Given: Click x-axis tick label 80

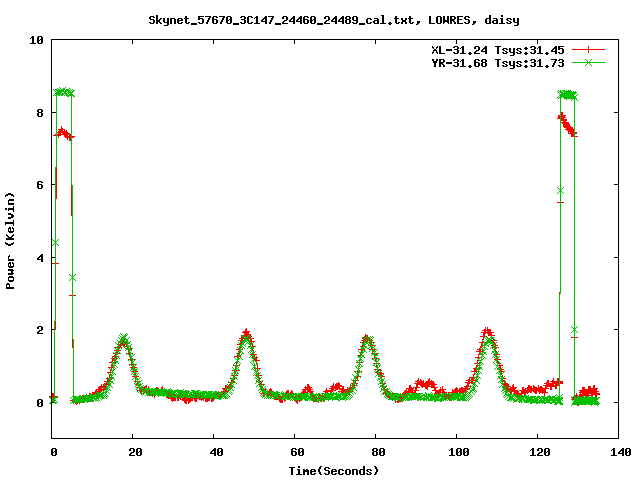Looking at the screenshot, I should 378,452.
